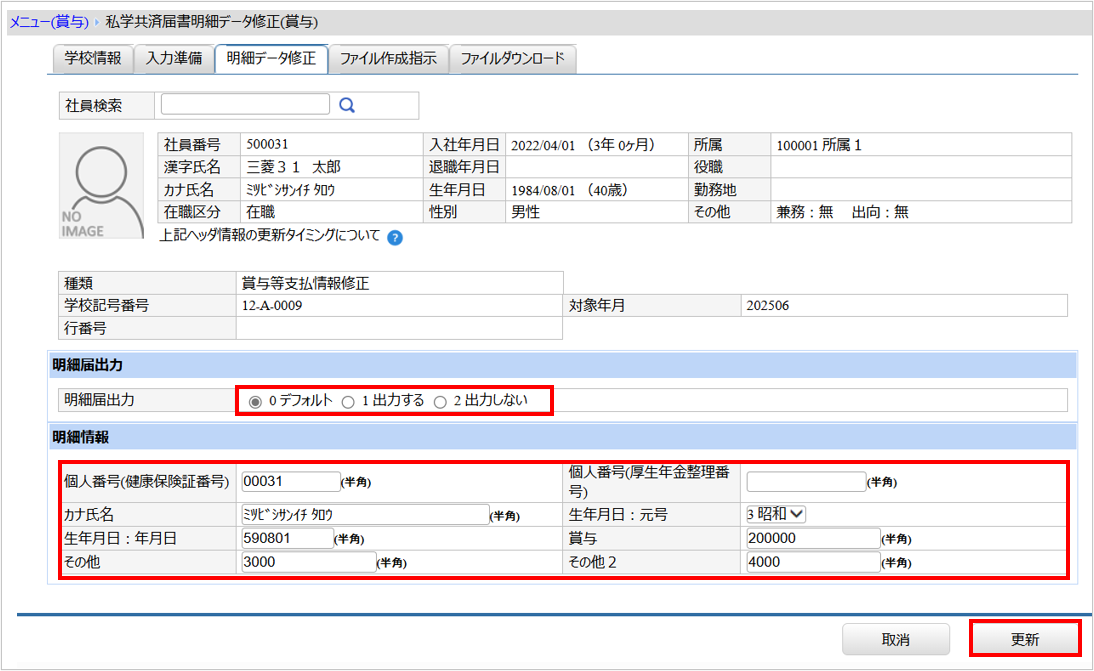The width and height of the screenshot is (1094, 671).
Task: Select the 0 デフォルト radio button
Action: click(255, 402)
